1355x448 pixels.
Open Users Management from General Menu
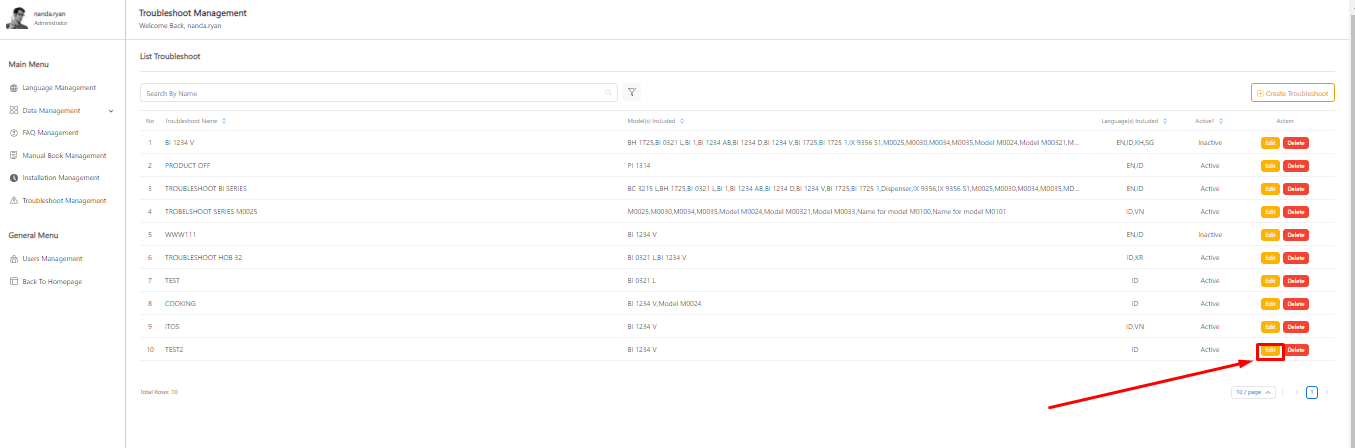coord(52,259)
